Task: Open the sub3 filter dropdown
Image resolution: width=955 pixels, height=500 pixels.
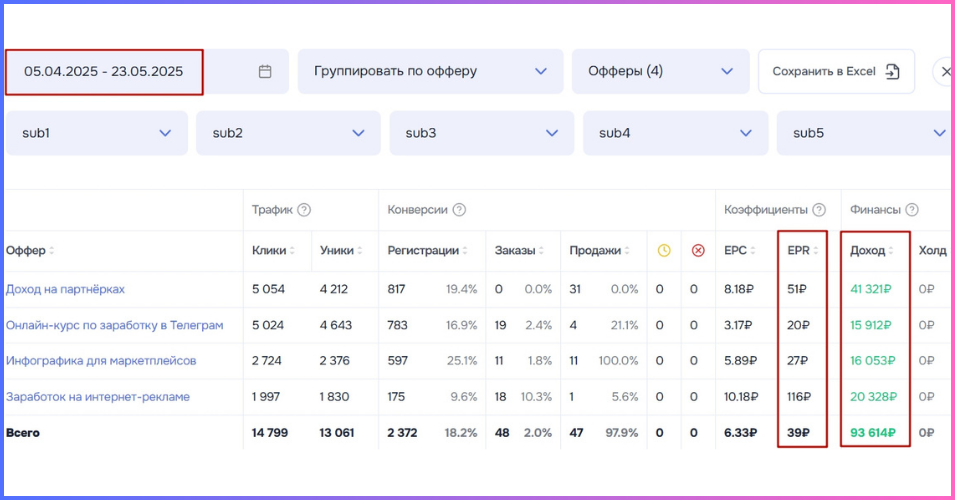Action: 482,133
